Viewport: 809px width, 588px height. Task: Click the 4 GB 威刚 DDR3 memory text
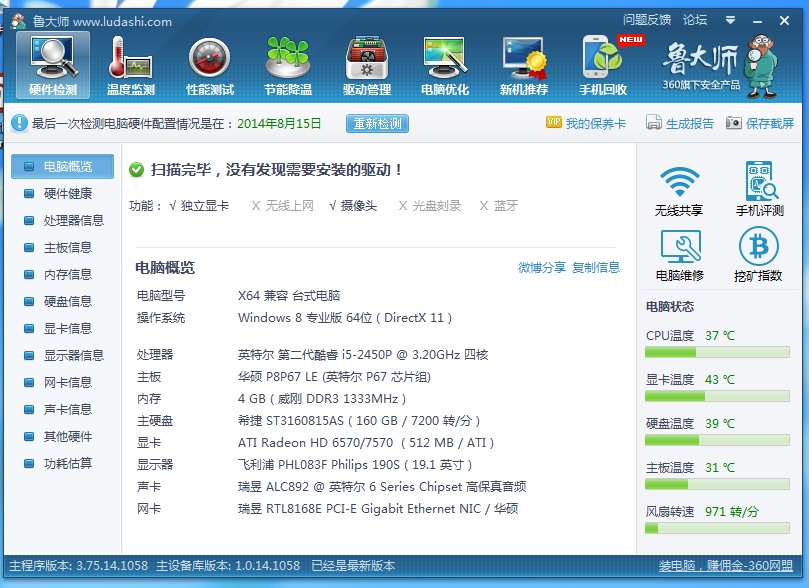tap(322, 399)
